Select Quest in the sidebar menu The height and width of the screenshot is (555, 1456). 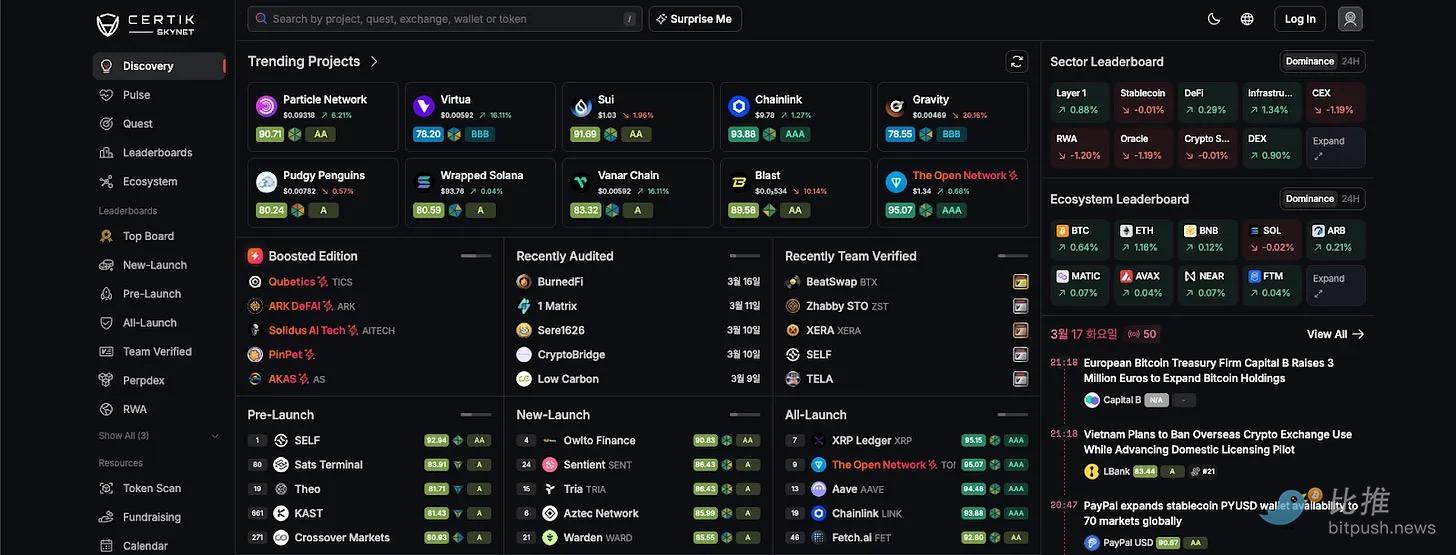click(x=137, y=124)
